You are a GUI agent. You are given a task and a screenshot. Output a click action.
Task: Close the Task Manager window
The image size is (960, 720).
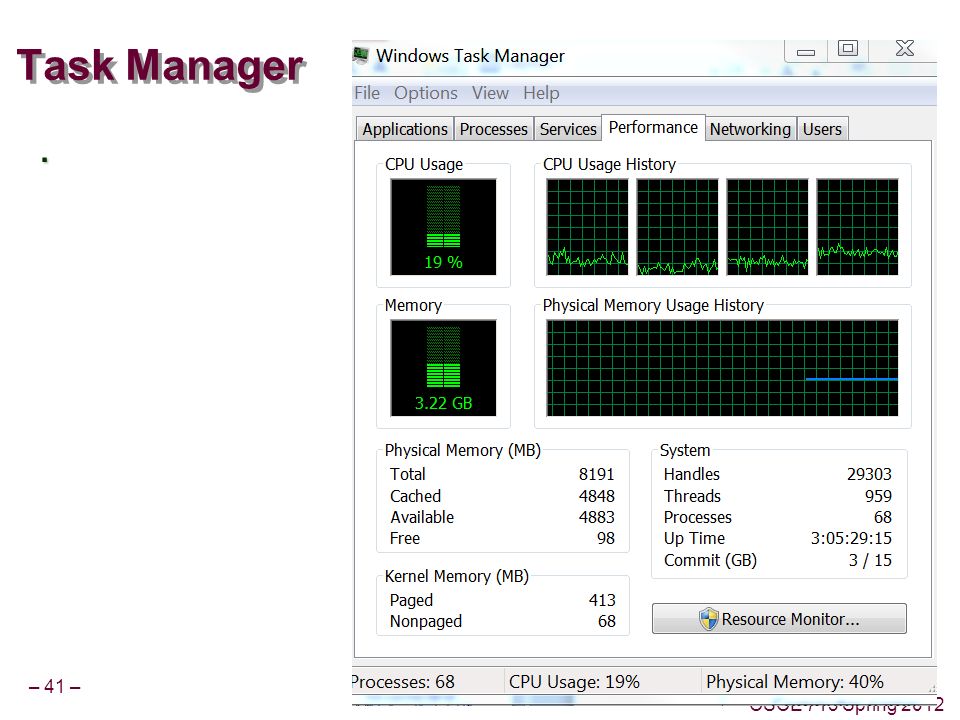tap(904, 49)
